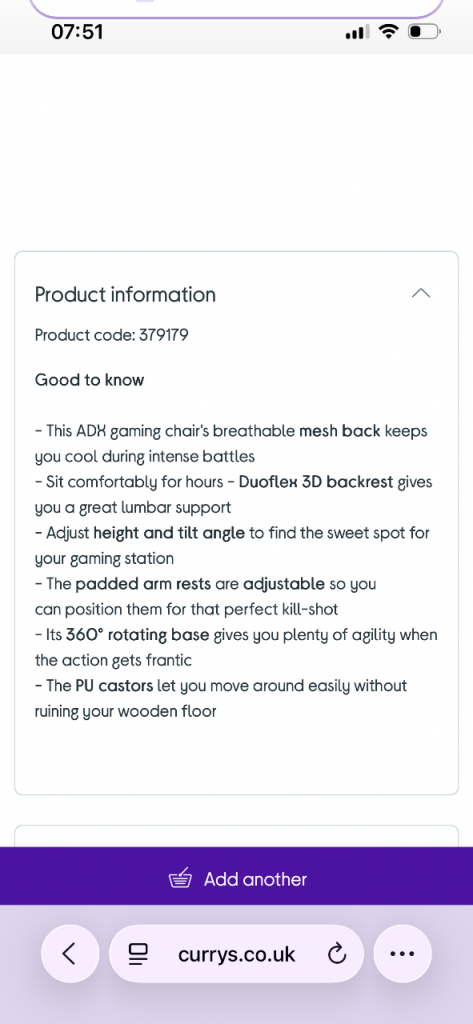473x1024 pixels.
Task: Open the browser three-dots menu
Action: coord(402,954)
